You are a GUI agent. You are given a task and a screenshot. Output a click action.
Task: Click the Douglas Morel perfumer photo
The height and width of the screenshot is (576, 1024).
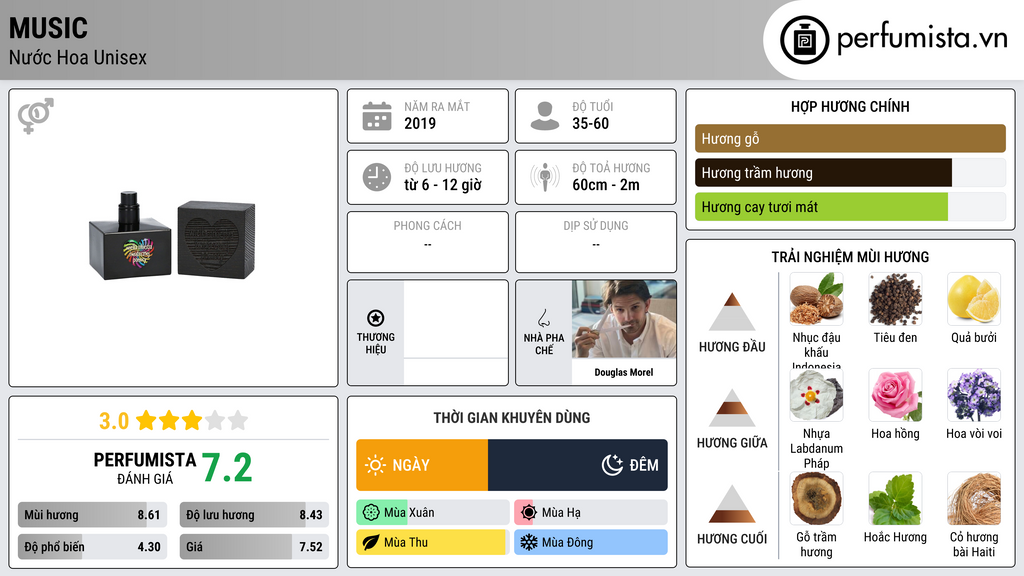click(x=624, y=319)
